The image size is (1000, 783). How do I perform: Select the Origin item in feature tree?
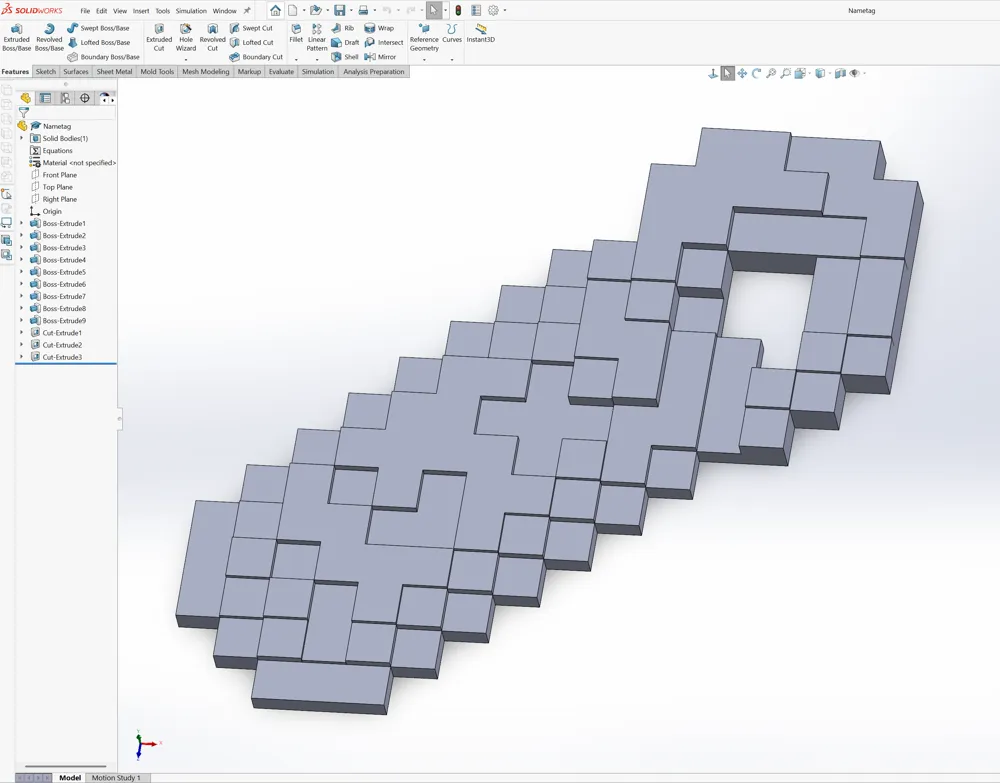[x=46, y=211]
